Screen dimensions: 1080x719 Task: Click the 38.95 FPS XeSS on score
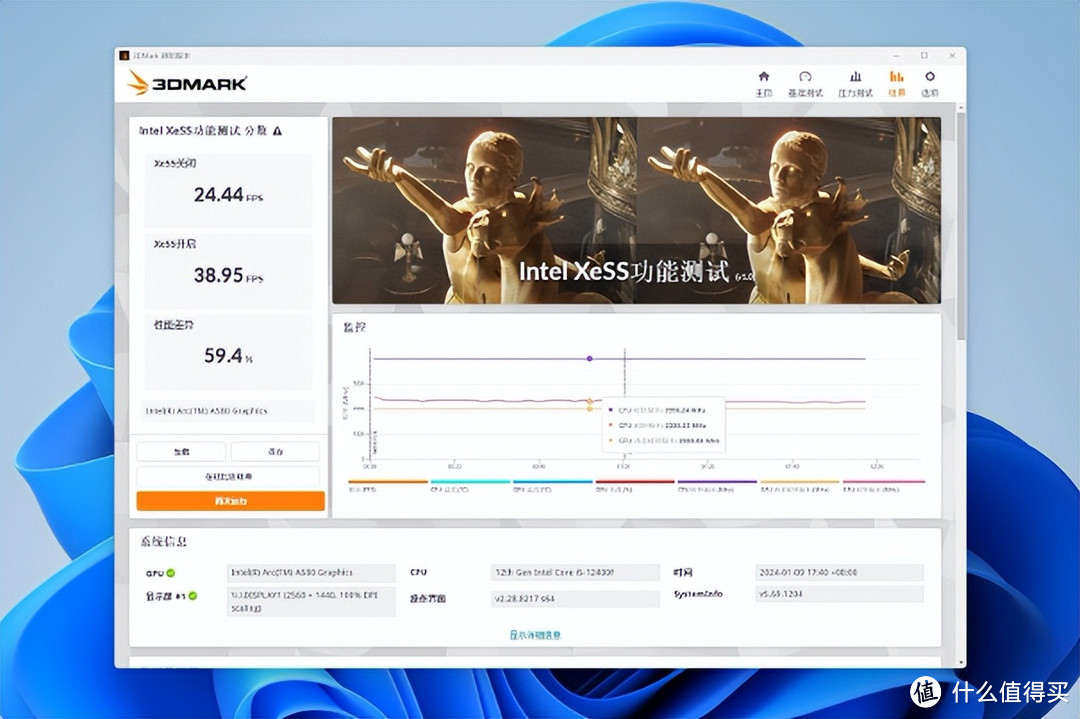[228, 275]
